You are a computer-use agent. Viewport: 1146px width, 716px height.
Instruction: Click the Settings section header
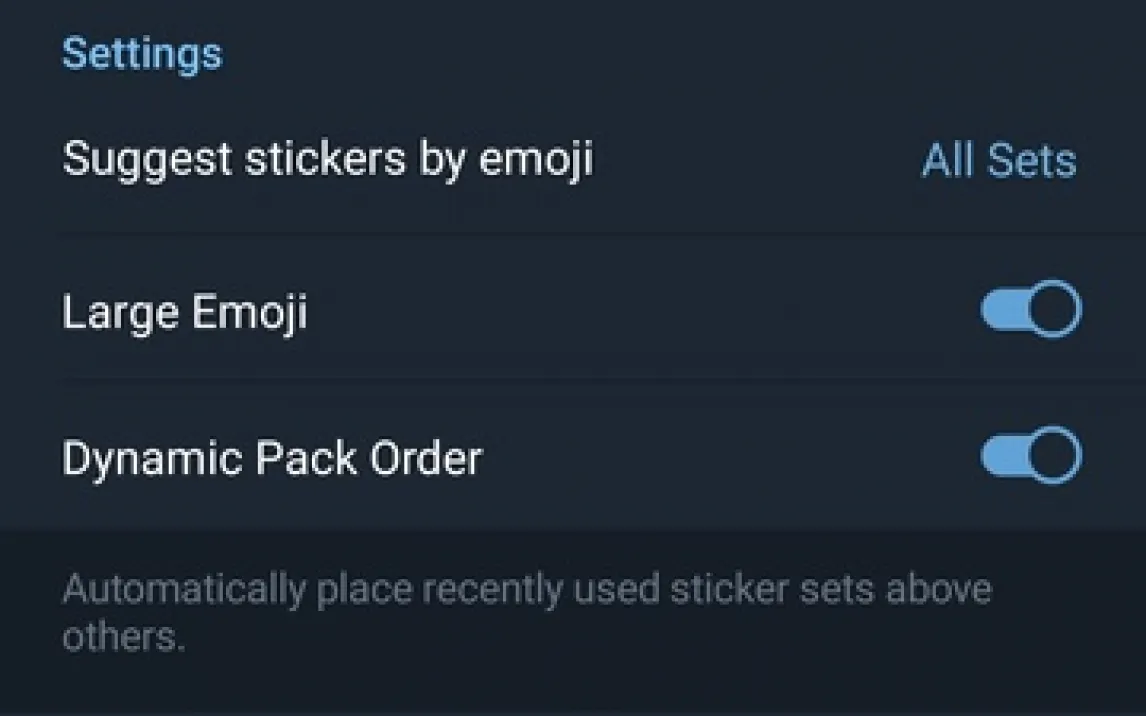(142, 53)
